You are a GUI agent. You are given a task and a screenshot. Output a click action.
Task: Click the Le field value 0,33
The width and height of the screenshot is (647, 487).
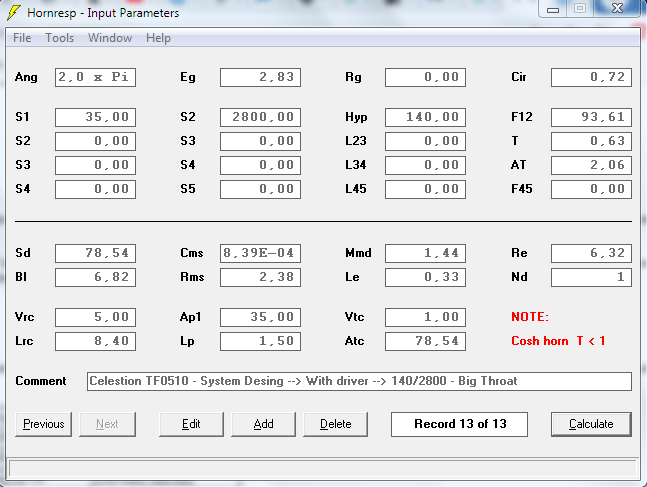(x=425, y=277)
